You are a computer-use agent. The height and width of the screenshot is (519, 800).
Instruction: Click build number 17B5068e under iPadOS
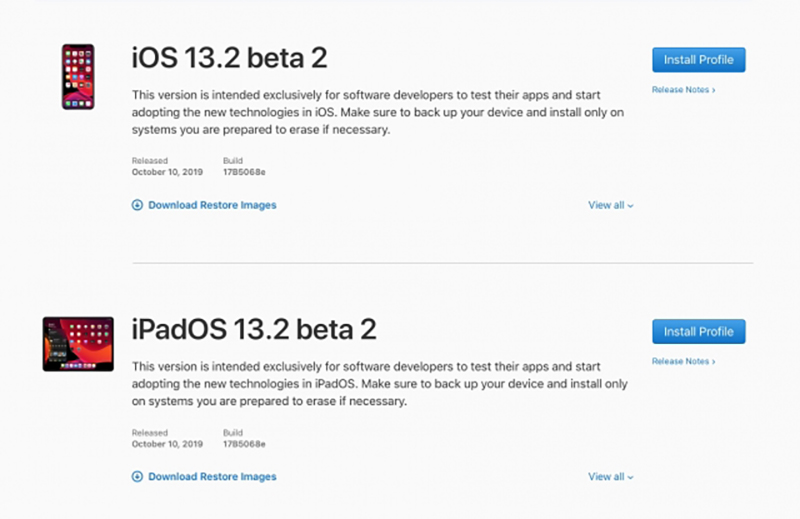244,443
